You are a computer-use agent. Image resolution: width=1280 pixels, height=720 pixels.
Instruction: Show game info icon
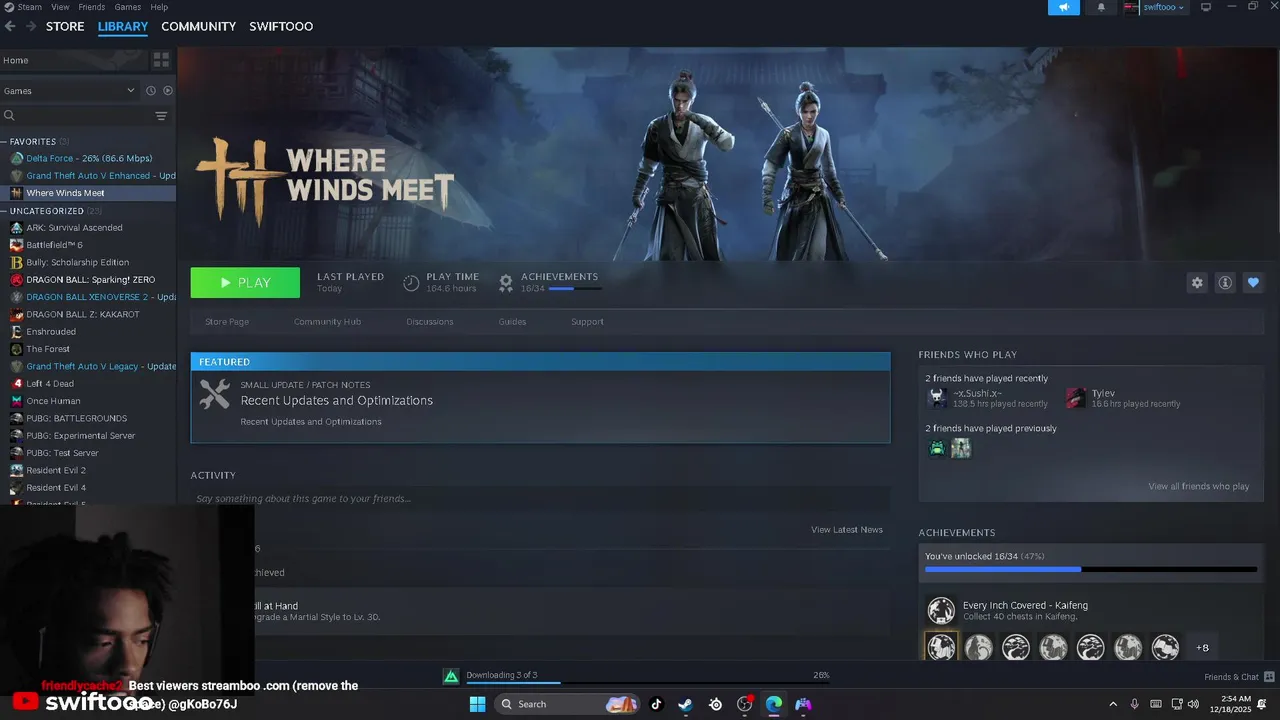(x=1225, y=283)
